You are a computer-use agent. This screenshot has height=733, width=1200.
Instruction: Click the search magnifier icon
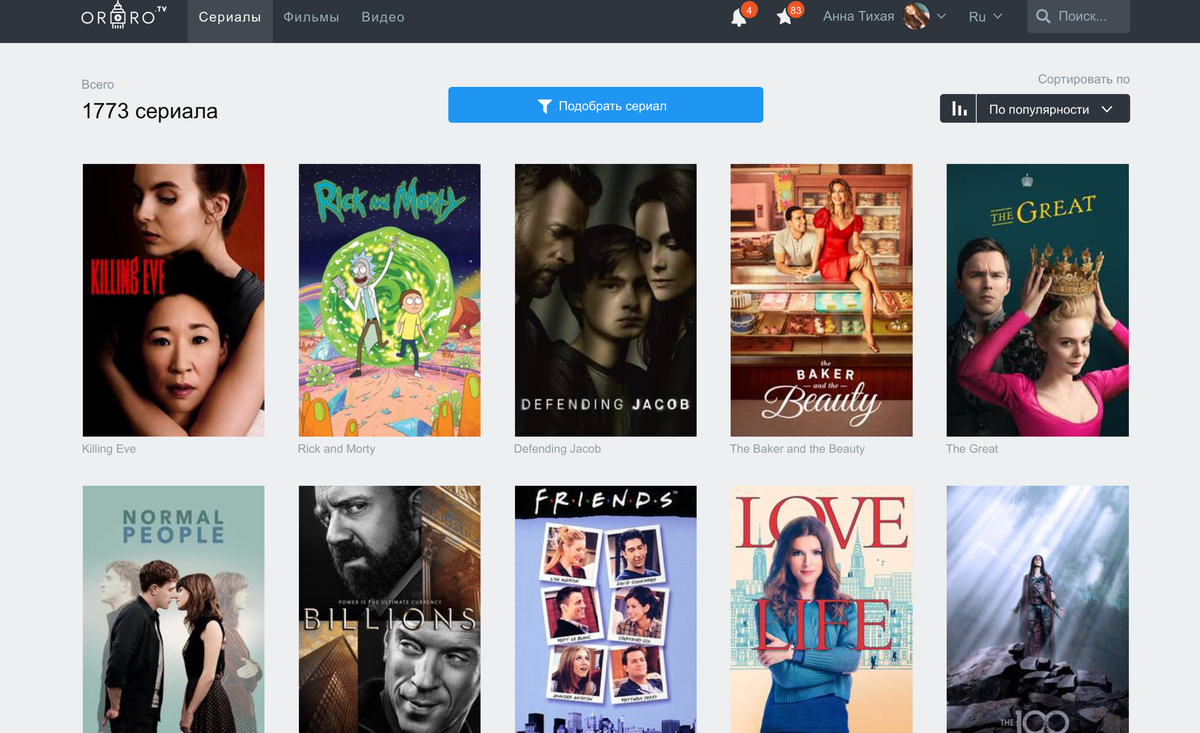tap(1044, 16)
